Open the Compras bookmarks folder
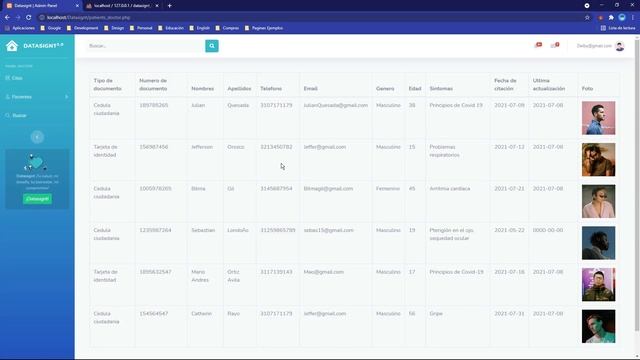640x360 pixels. point(227,28)
